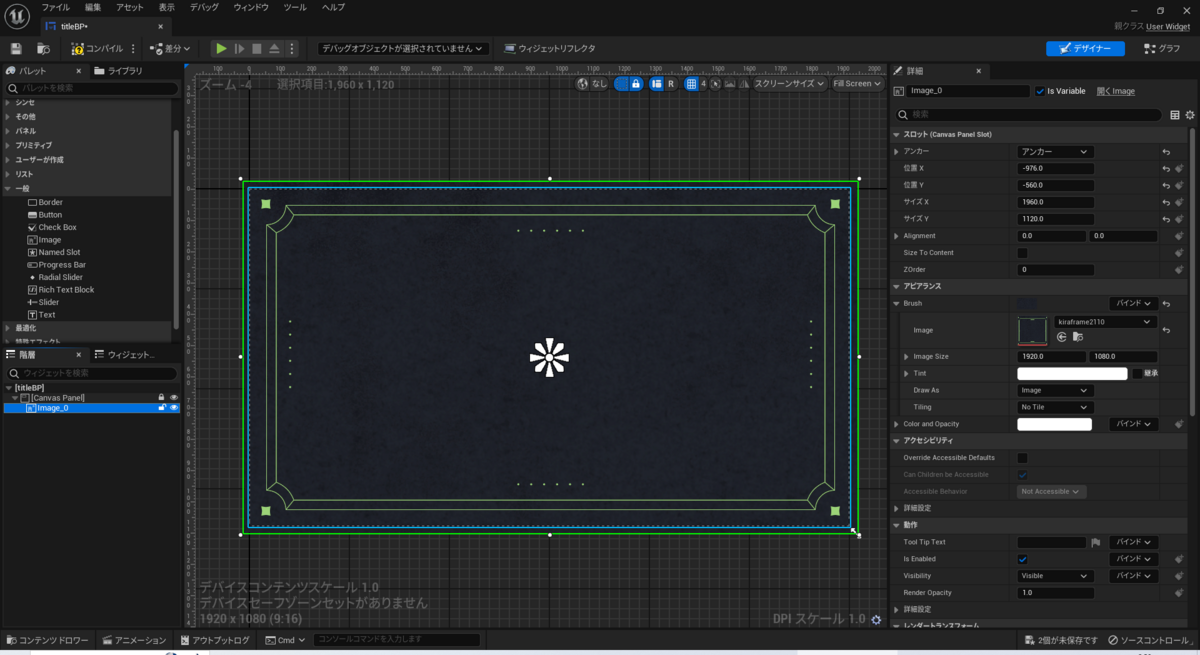
Task: Toggle the R button in viewport toolbar
Action: click(x=671, y=84)
